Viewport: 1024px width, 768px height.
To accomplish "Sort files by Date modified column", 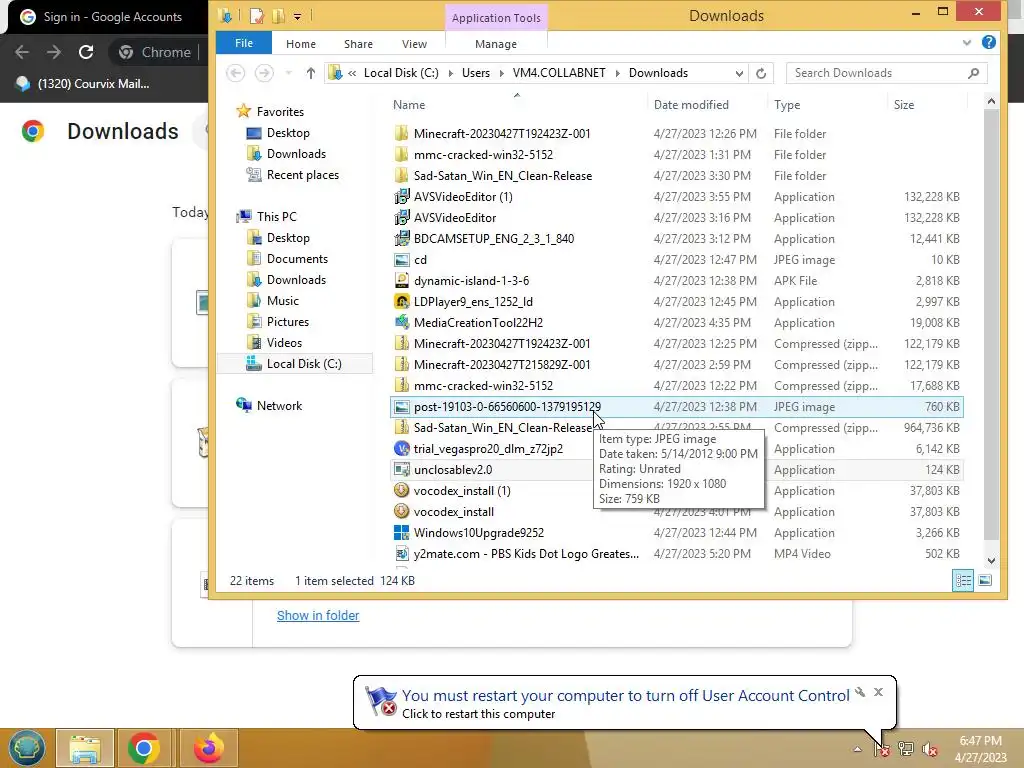I will [691, 104].
